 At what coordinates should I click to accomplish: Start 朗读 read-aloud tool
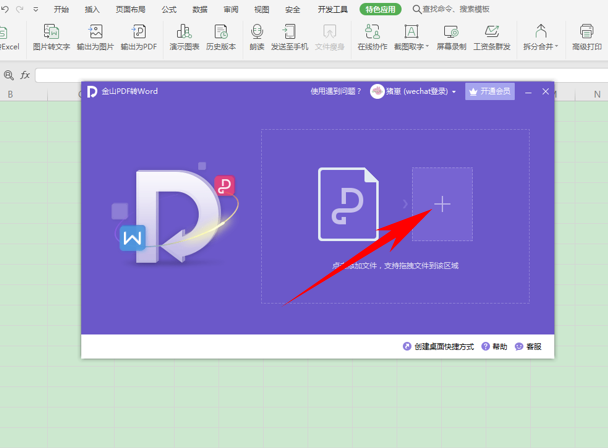point(257,38)
